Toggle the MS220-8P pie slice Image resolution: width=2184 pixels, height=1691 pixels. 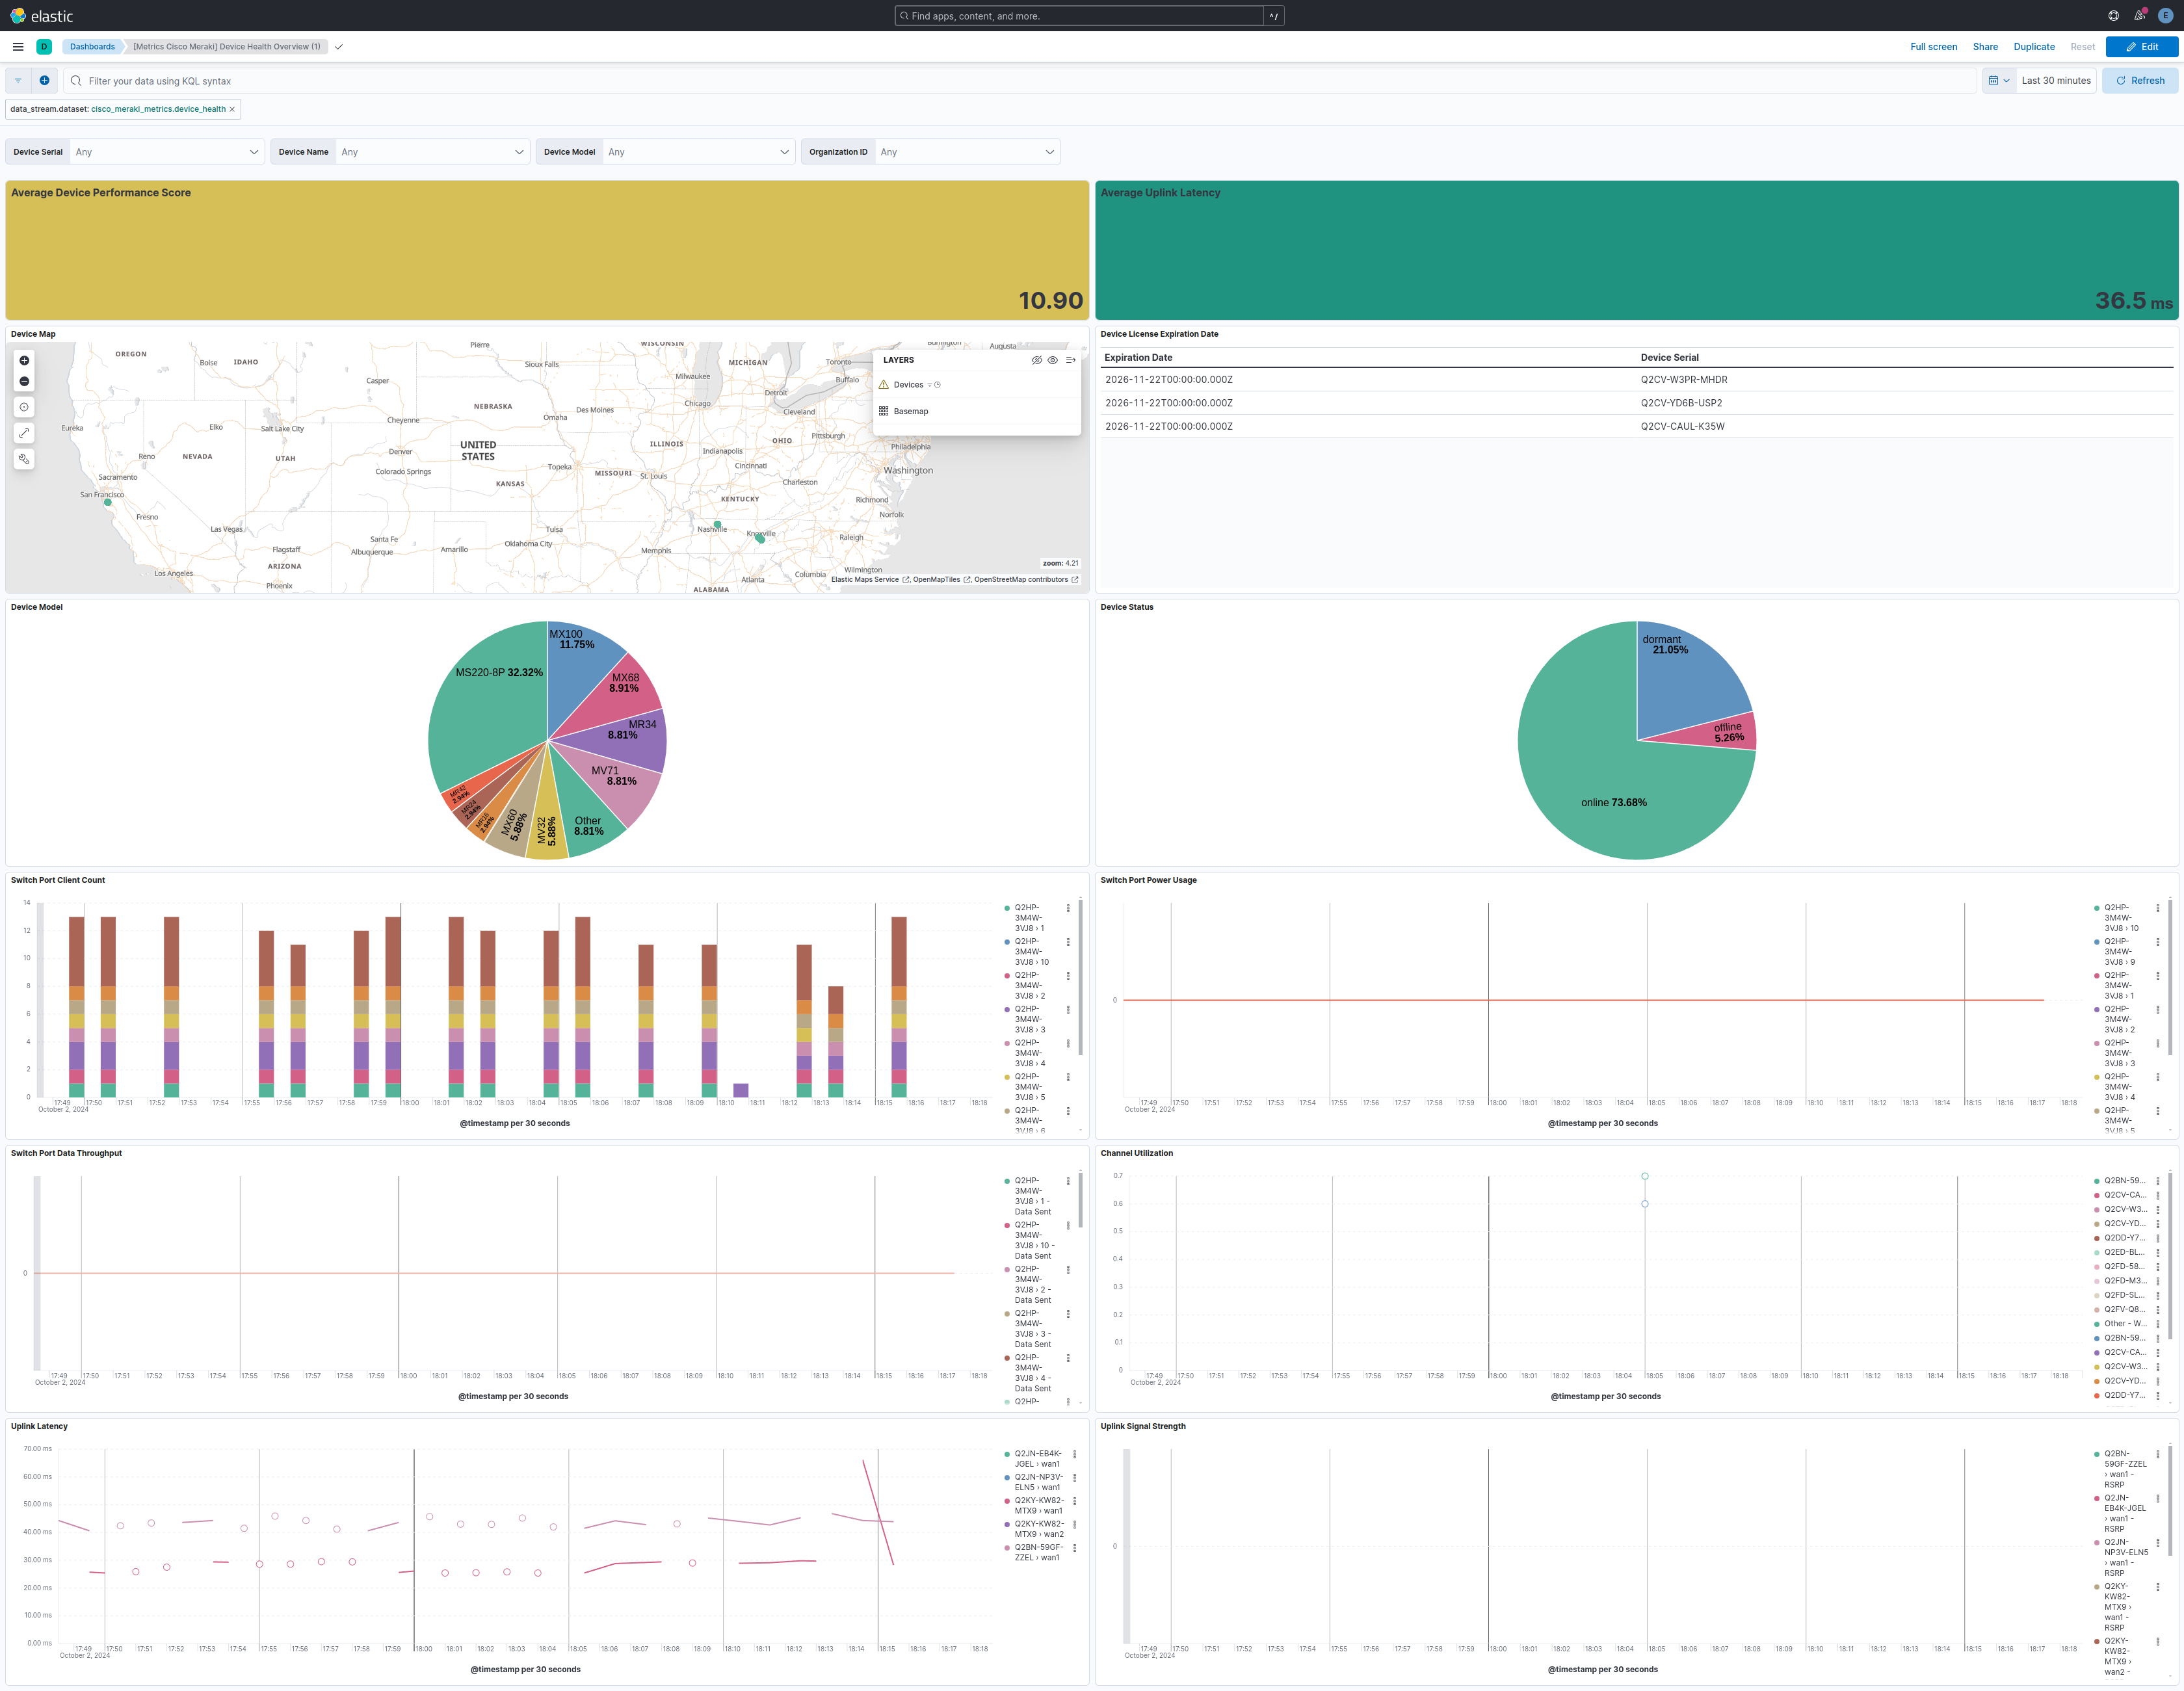490,720
